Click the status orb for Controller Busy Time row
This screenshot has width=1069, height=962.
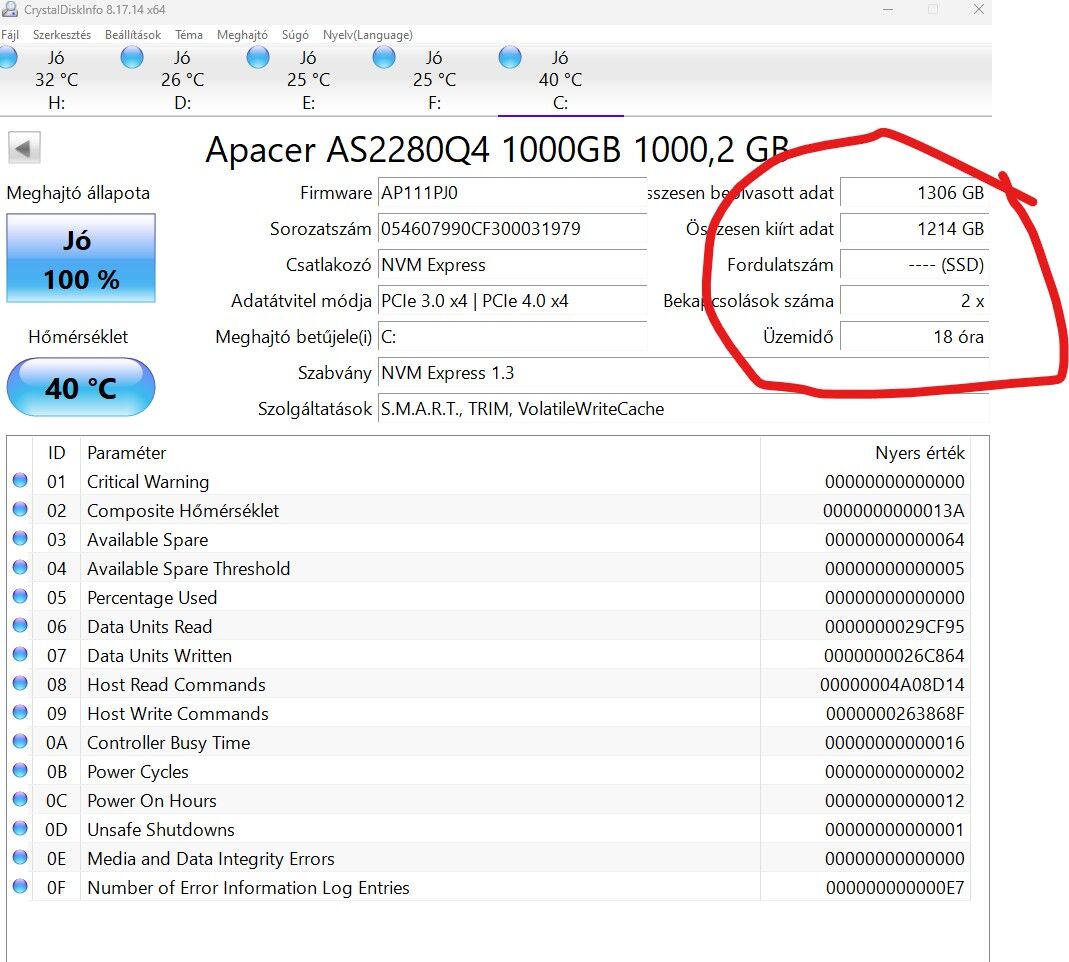[20, 741]
